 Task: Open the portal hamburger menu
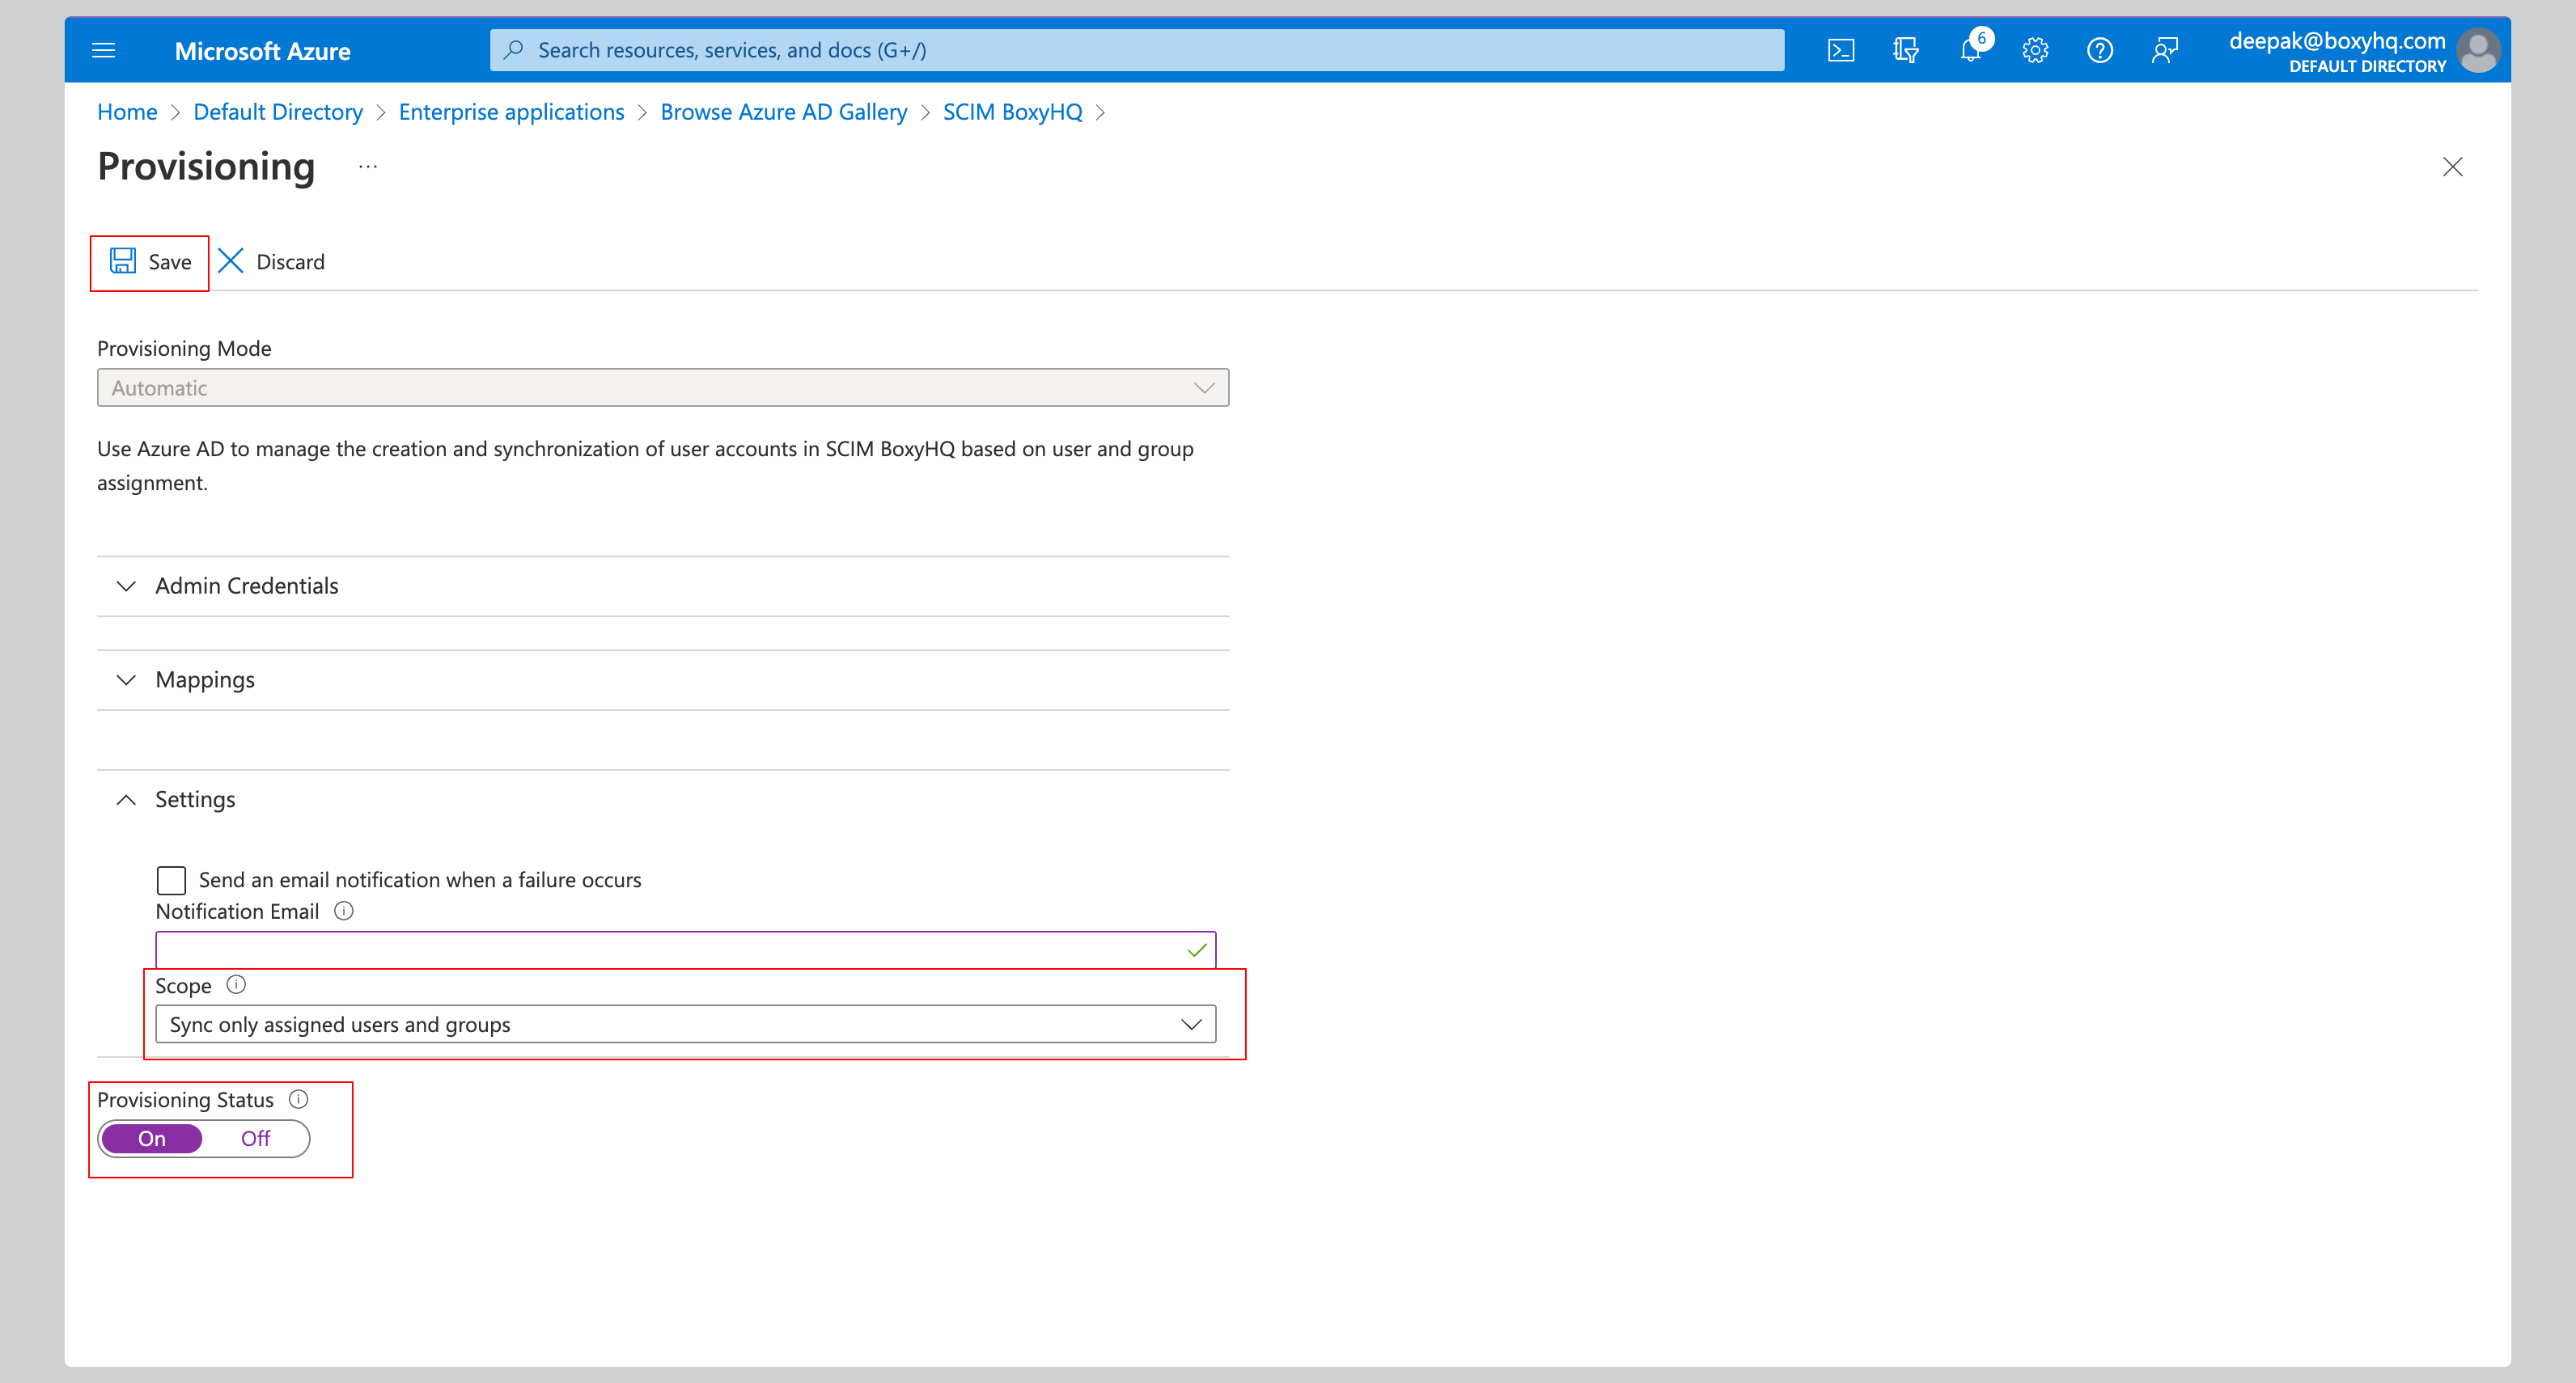point(103,49)
